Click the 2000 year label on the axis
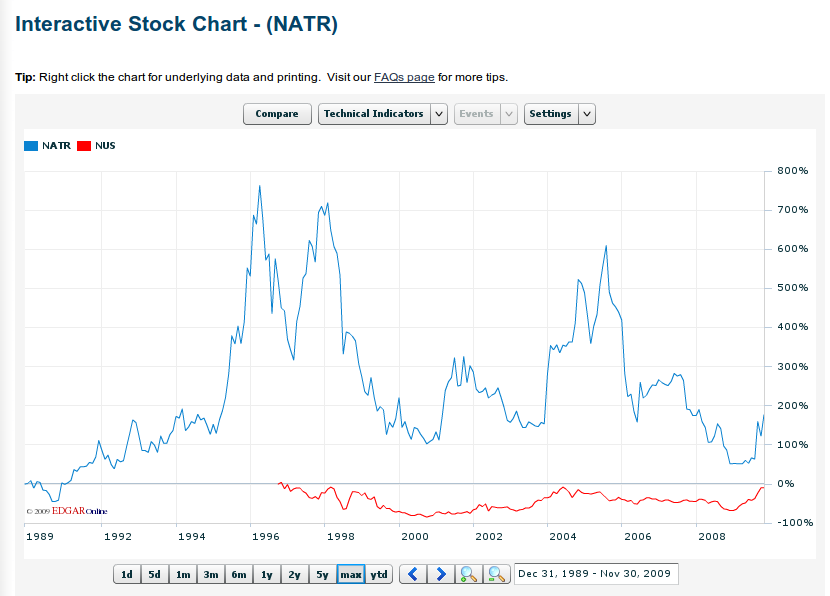The height and width of the screenshot is (596, 830). click(x=414, y=537)
